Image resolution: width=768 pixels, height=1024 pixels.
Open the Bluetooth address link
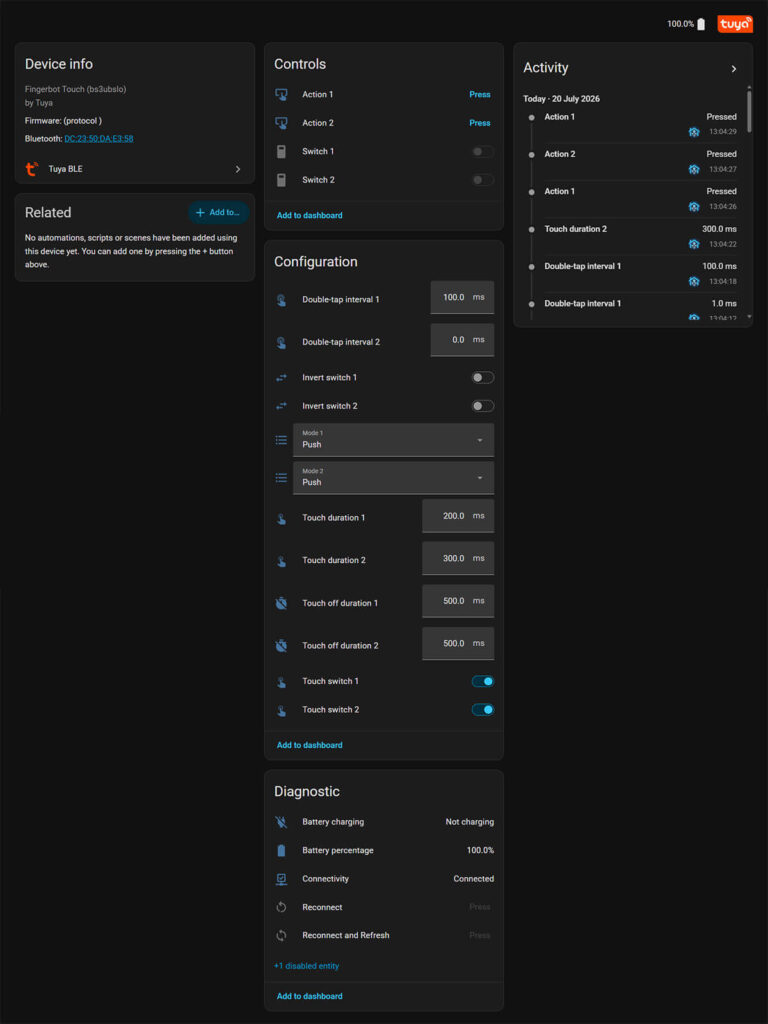tap(99, 138)
